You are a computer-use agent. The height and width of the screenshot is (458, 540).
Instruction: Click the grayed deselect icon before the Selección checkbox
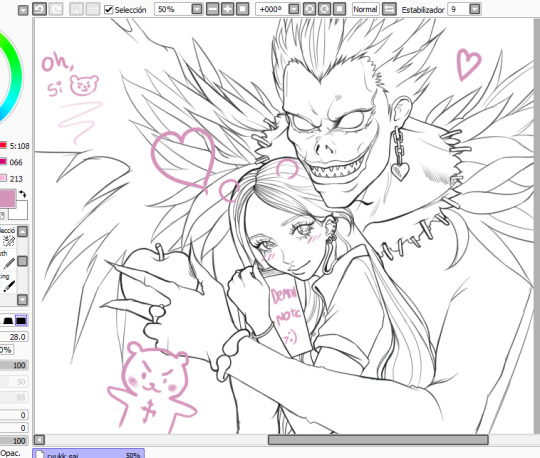[x=76, y=9]
